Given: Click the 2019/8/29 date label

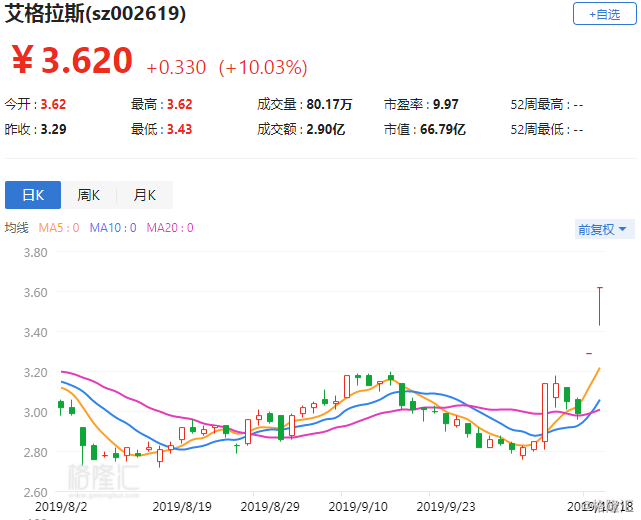Looking at the screenshot, I should coord(270,507).
